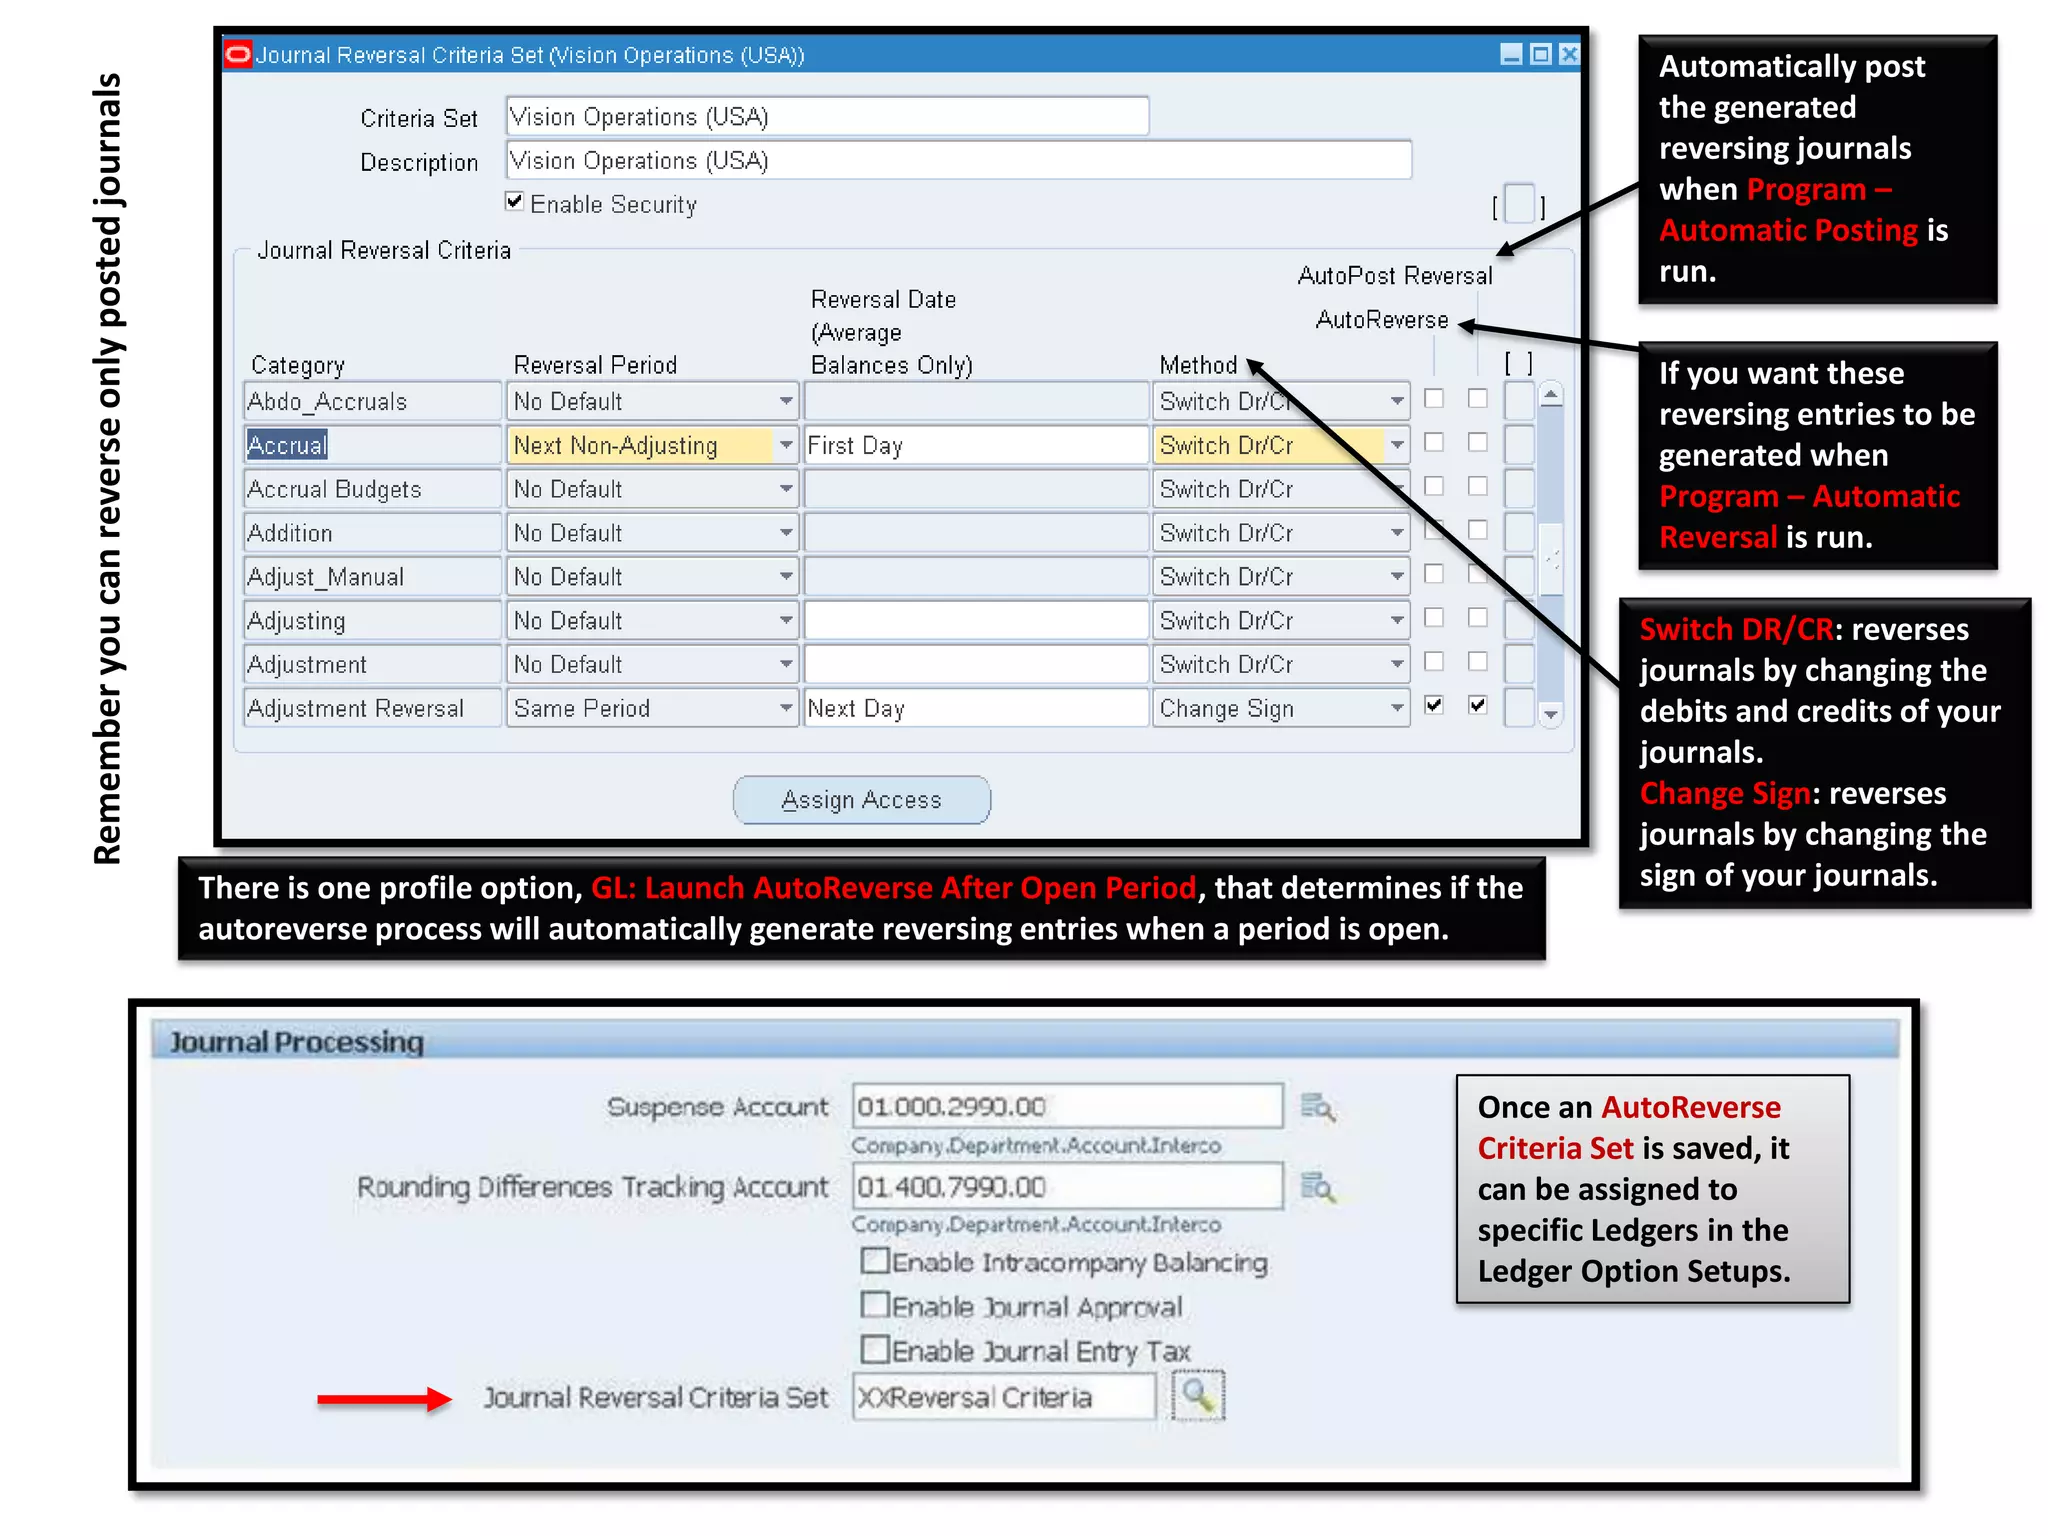Click the Journal Reversal Criteria Set magnifier icon
This screenshot has width=2048, height=1536.
pyautogui.click(x=1197, y=1395)
